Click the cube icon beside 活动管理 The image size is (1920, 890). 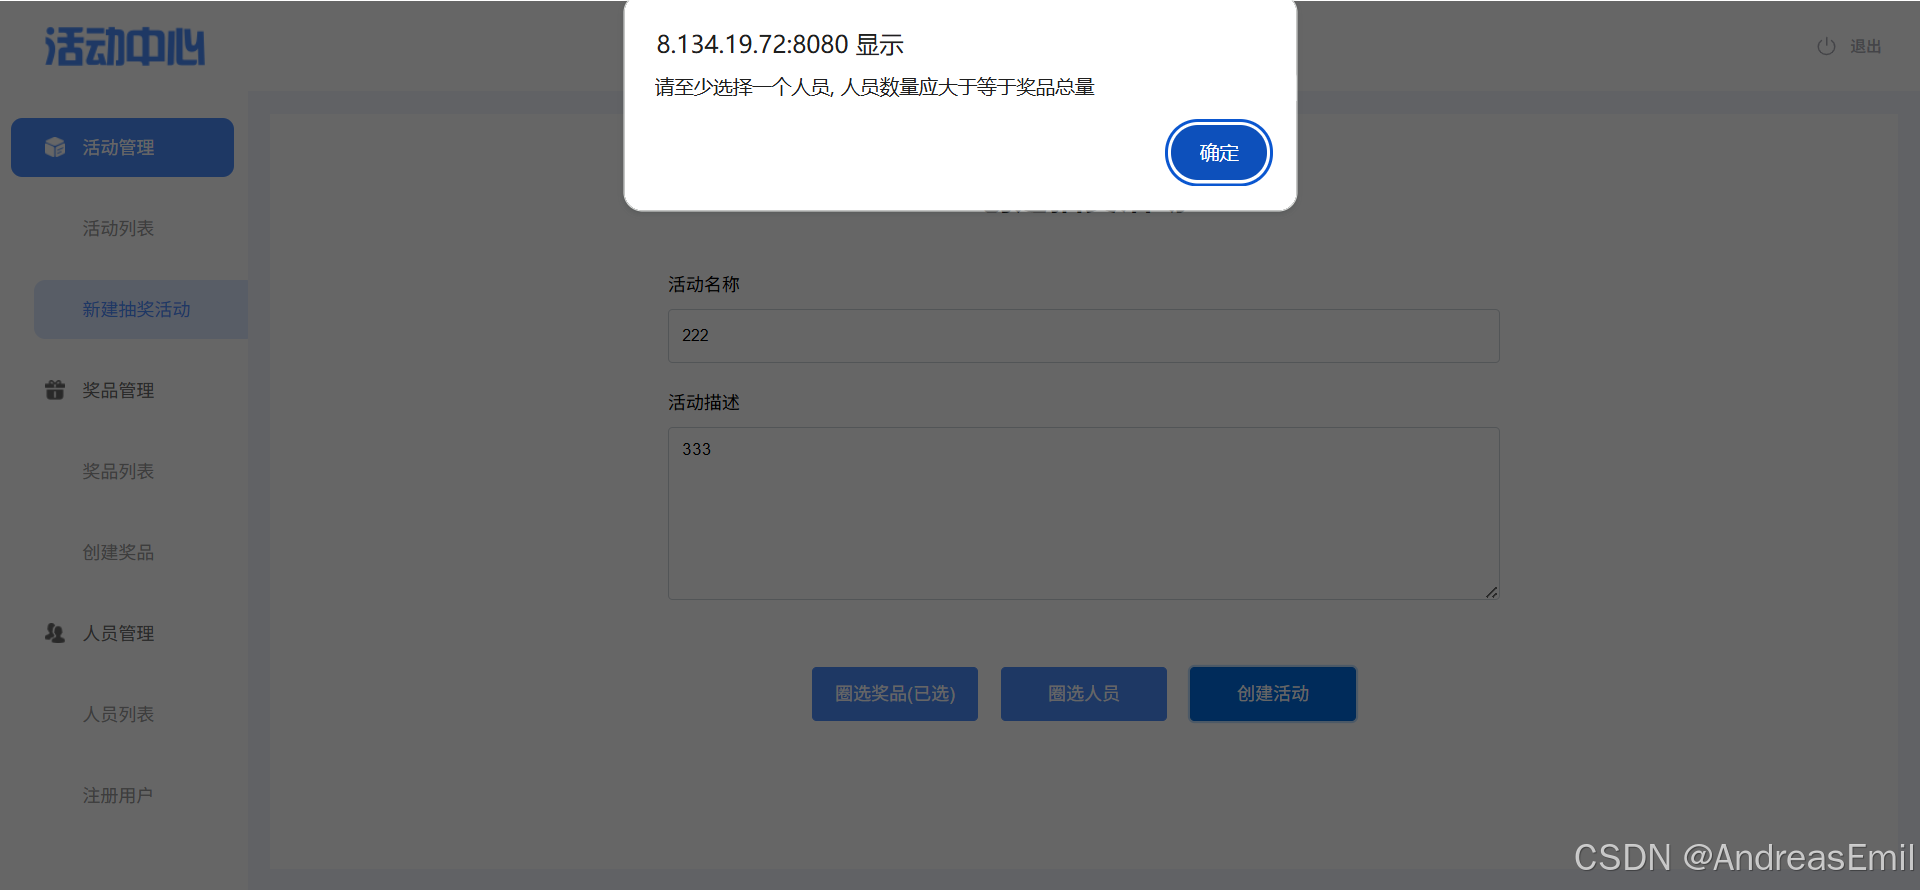coord(55,148)
